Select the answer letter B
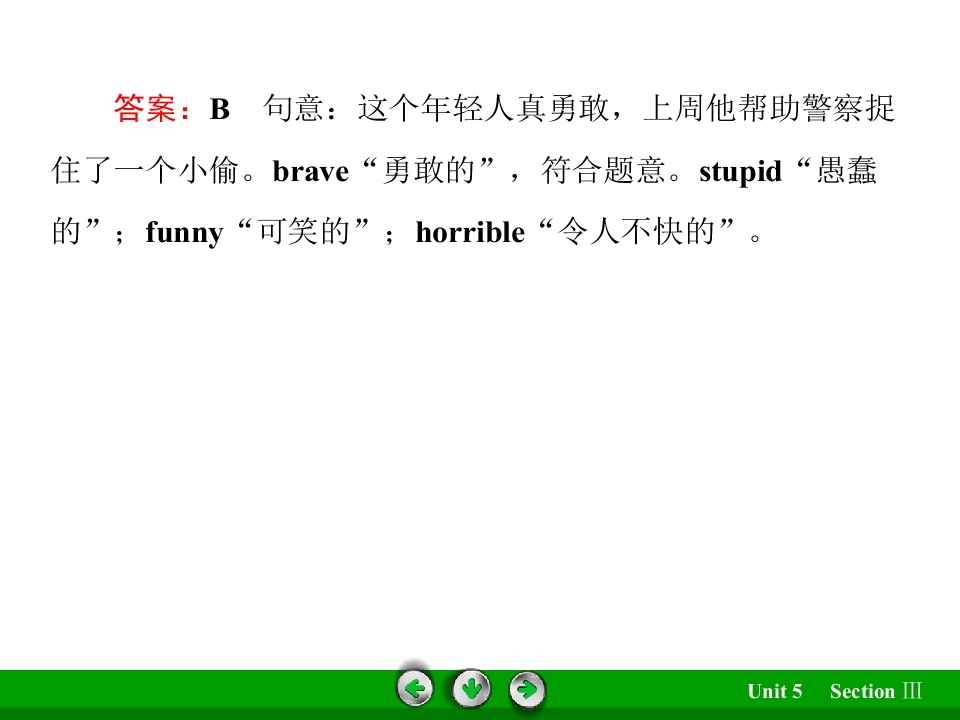The height and width of the screenshot is (720, 960). [x=220, y=110]
